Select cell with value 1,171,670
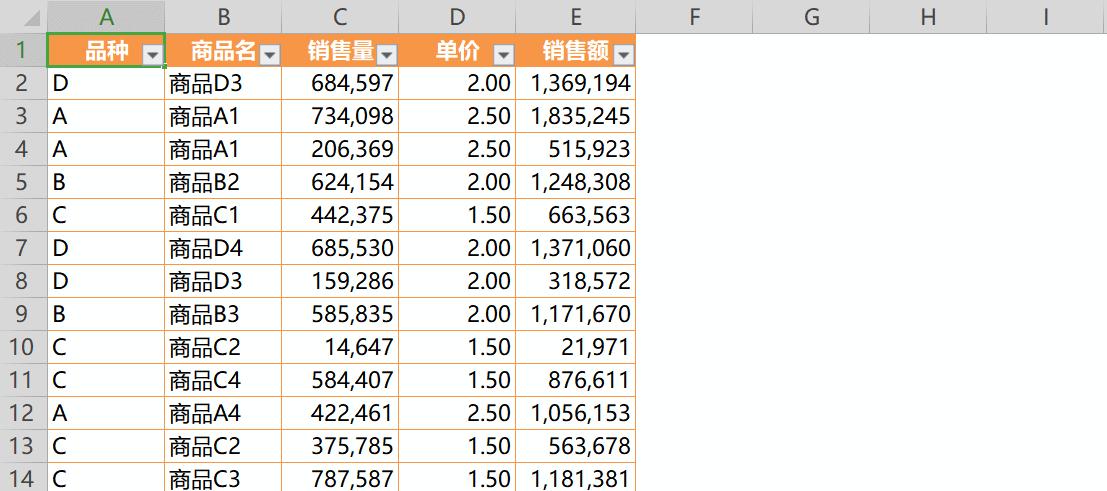The image size is (1107, 491). click(x=575, y=314)
